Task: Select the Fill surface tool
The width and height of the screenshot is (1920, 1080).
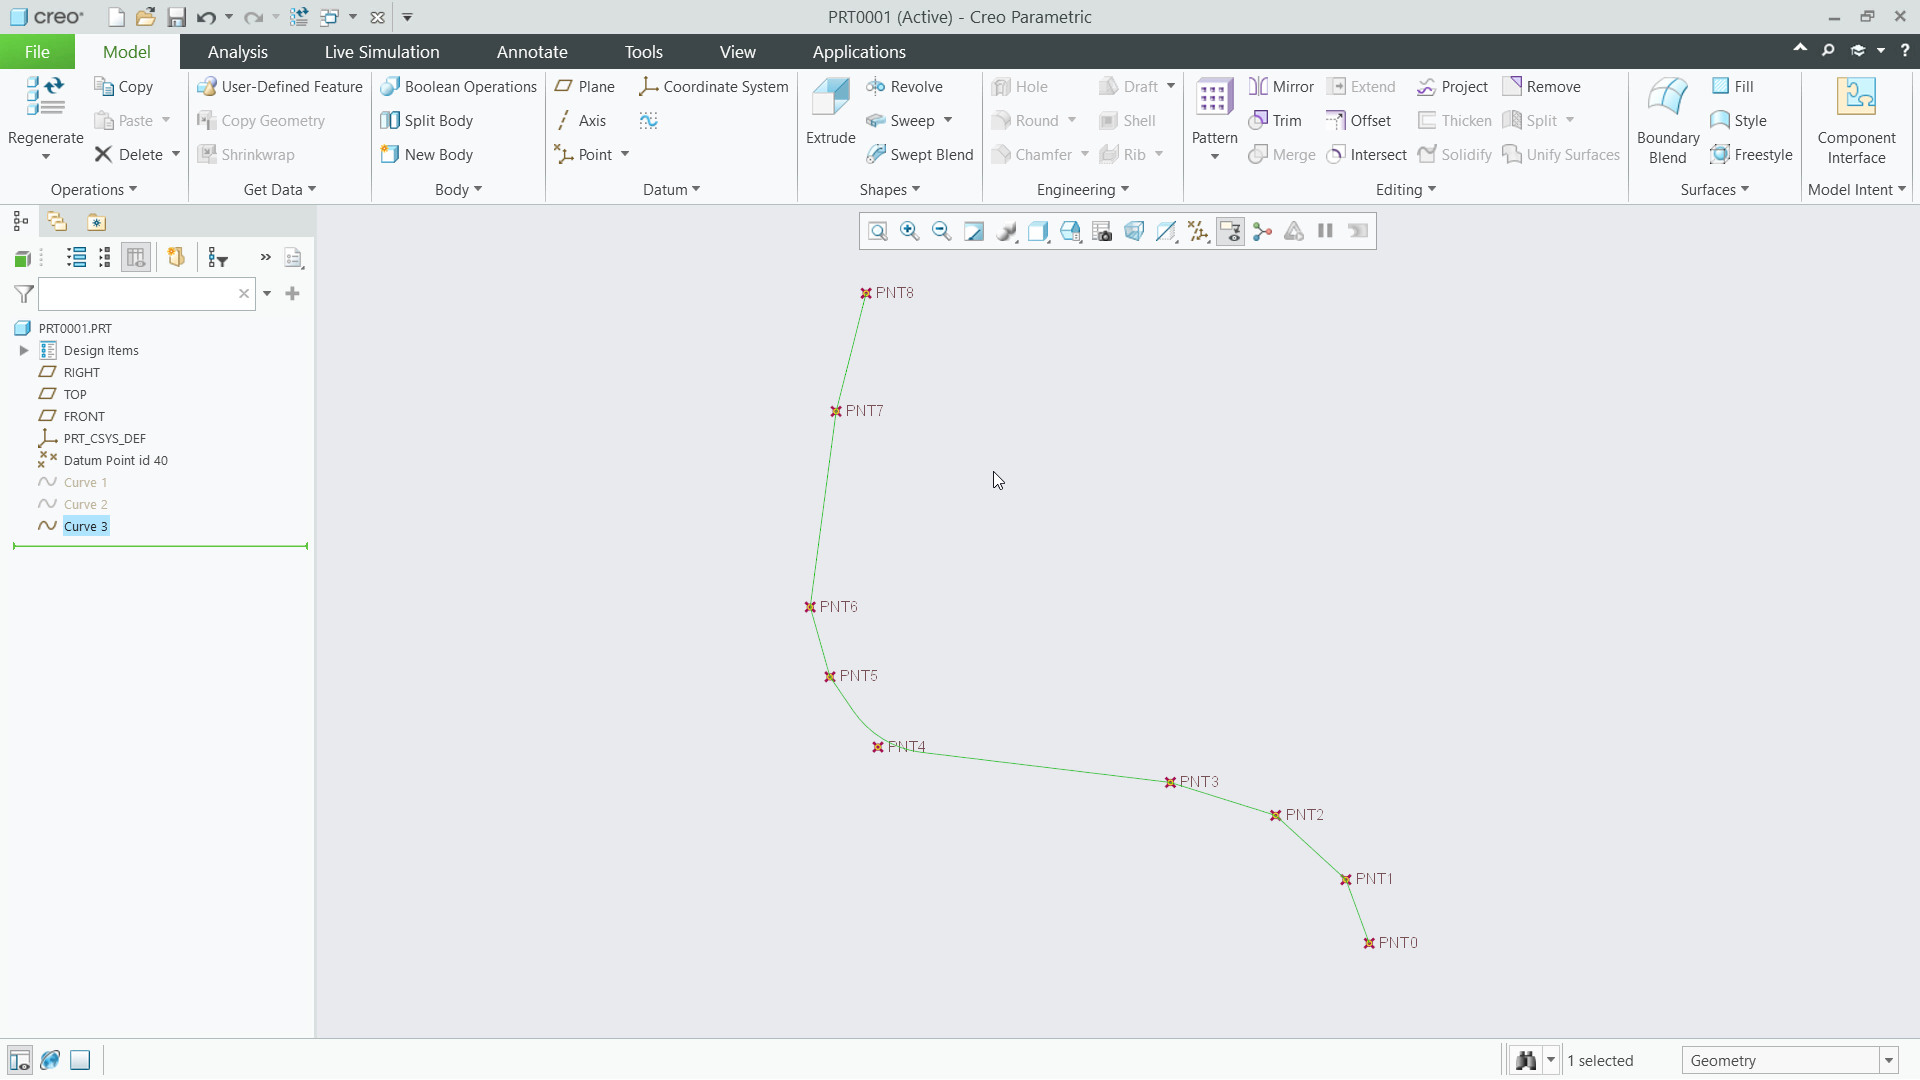Action: [x=1732, y=87]
